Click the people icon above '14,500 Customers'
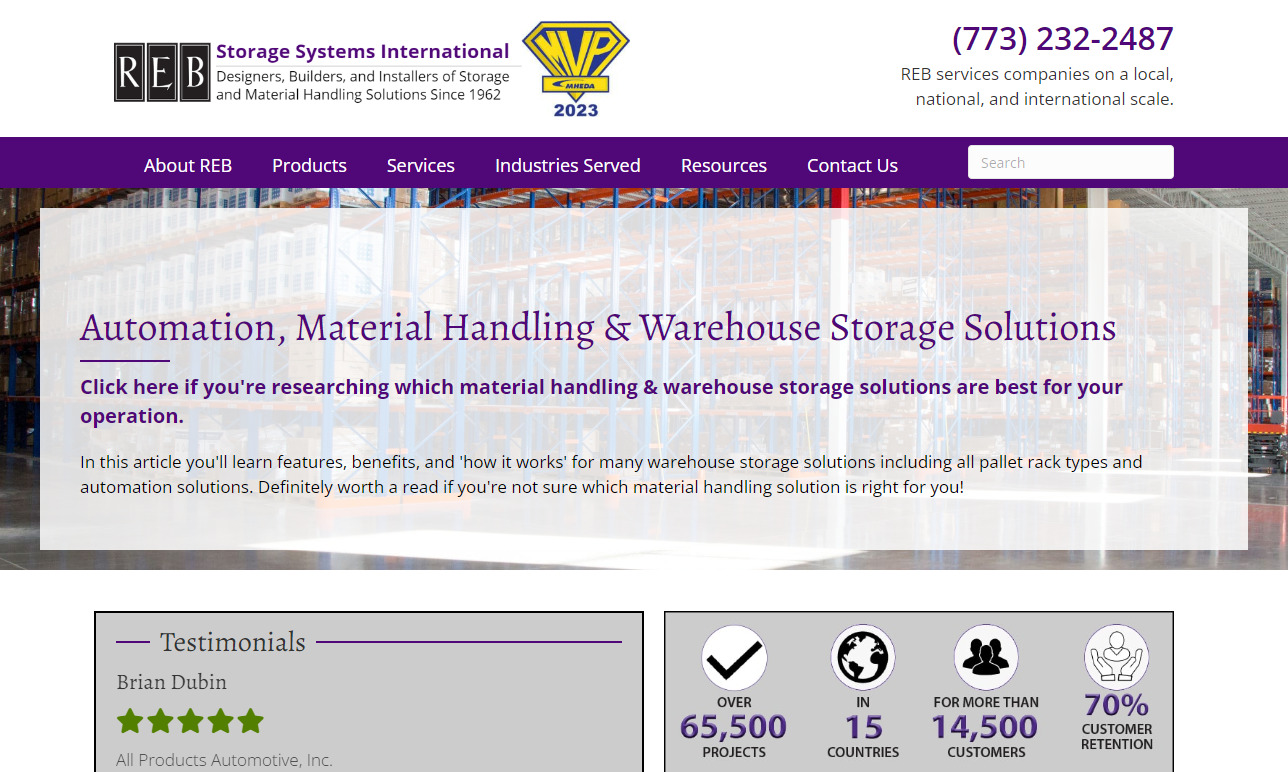The height and width of the screenshot is (772, 1288). click(x=985, y=657)
